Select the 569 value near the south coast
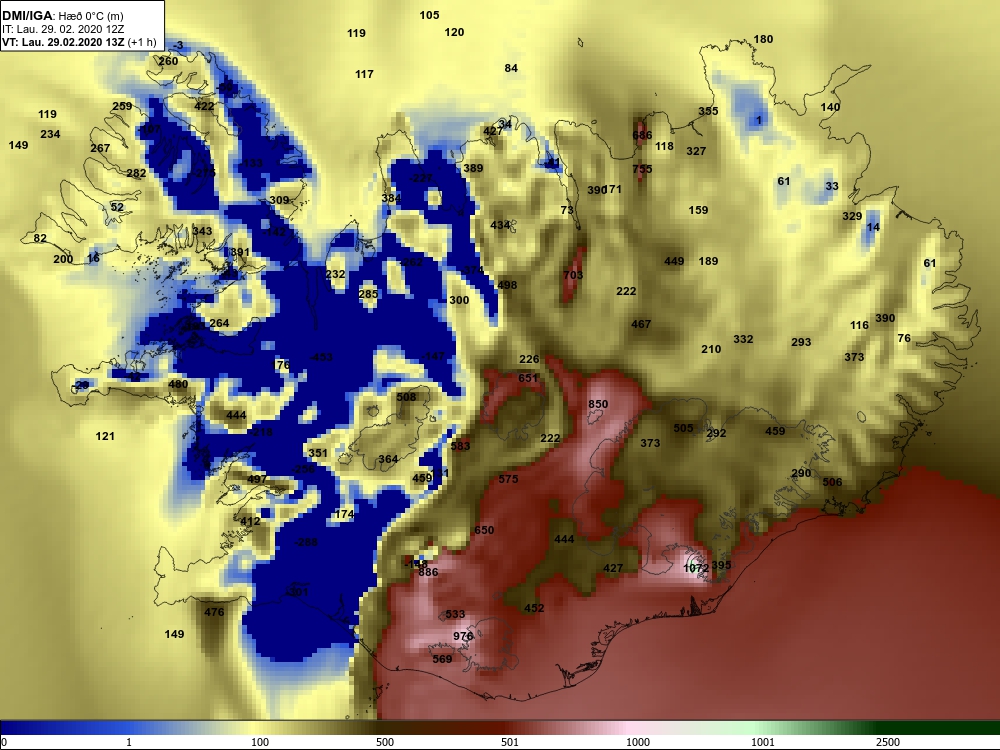1000x750 pixels. tap(442, 659)
